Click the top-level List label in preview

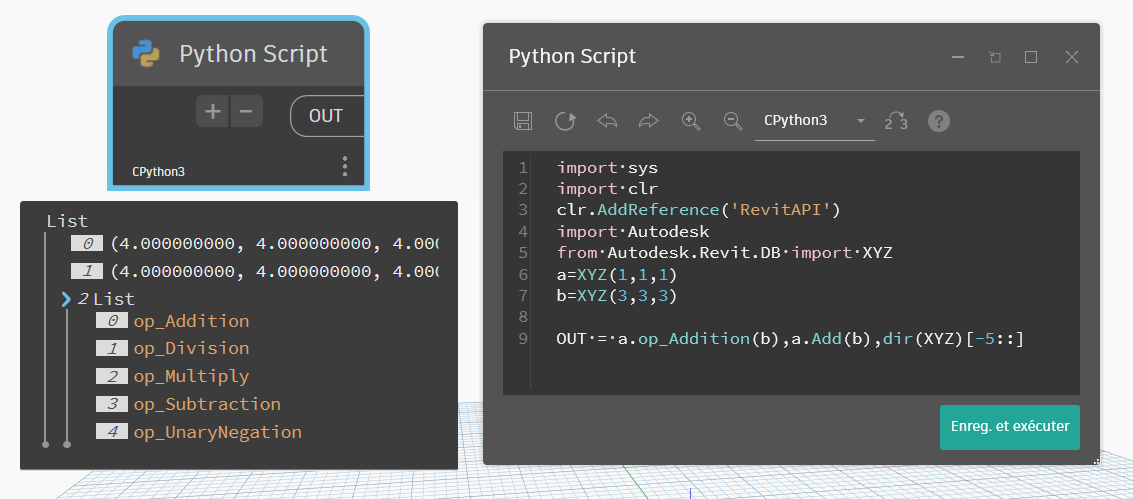click(x=67, y=221)
